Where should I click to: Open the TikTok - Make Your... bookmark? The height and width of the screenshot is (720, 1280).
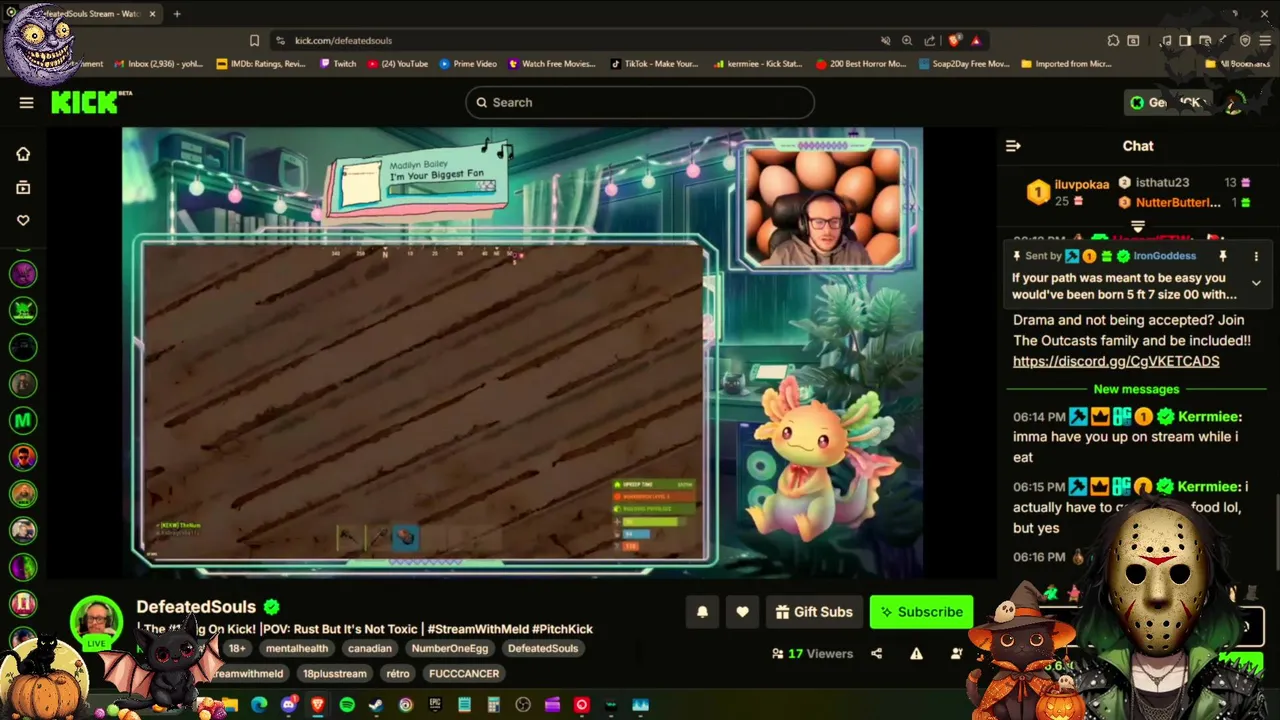coord(655,64)
